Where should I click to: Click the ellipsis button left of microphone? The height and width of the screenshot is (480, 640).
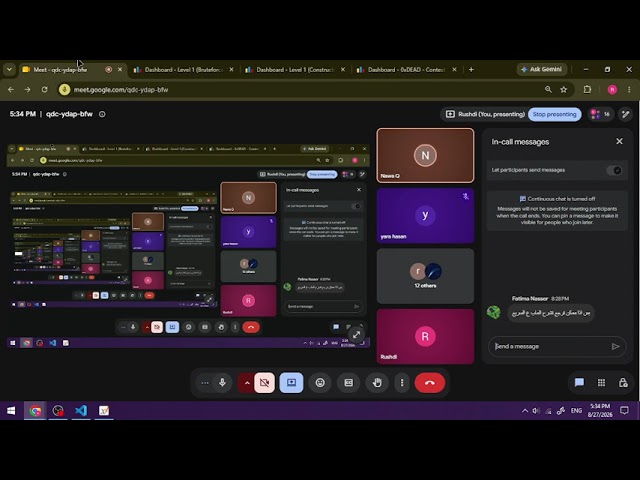pos(205,382)
